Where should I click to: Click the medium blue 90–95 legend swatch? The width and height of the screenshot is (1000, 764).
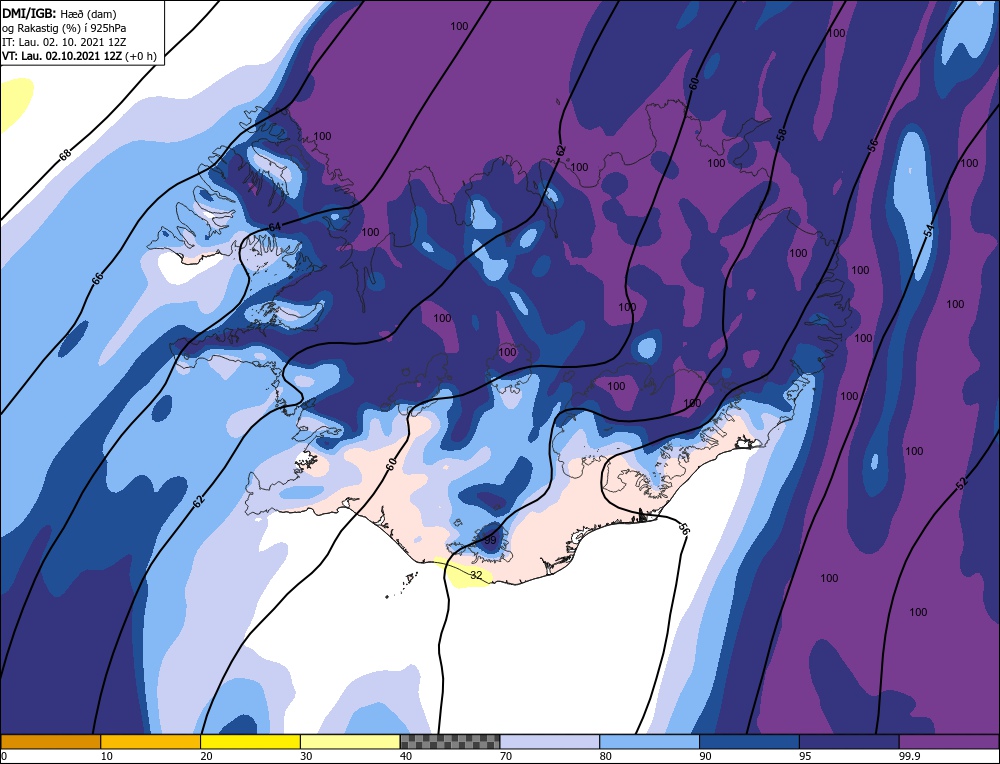click(749, 742)
